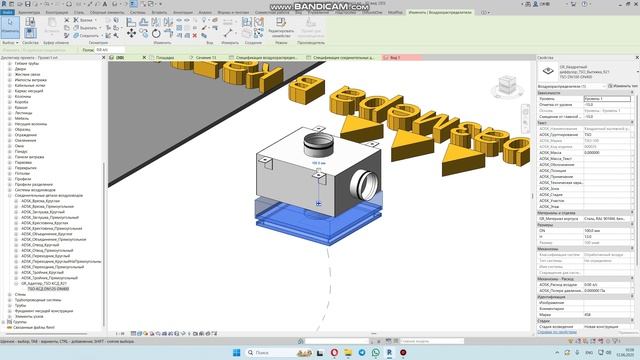Click the Save icon in Quick Access toolbar
The image size is (640, 360).
pyautogui.click(x=28, y=4)
